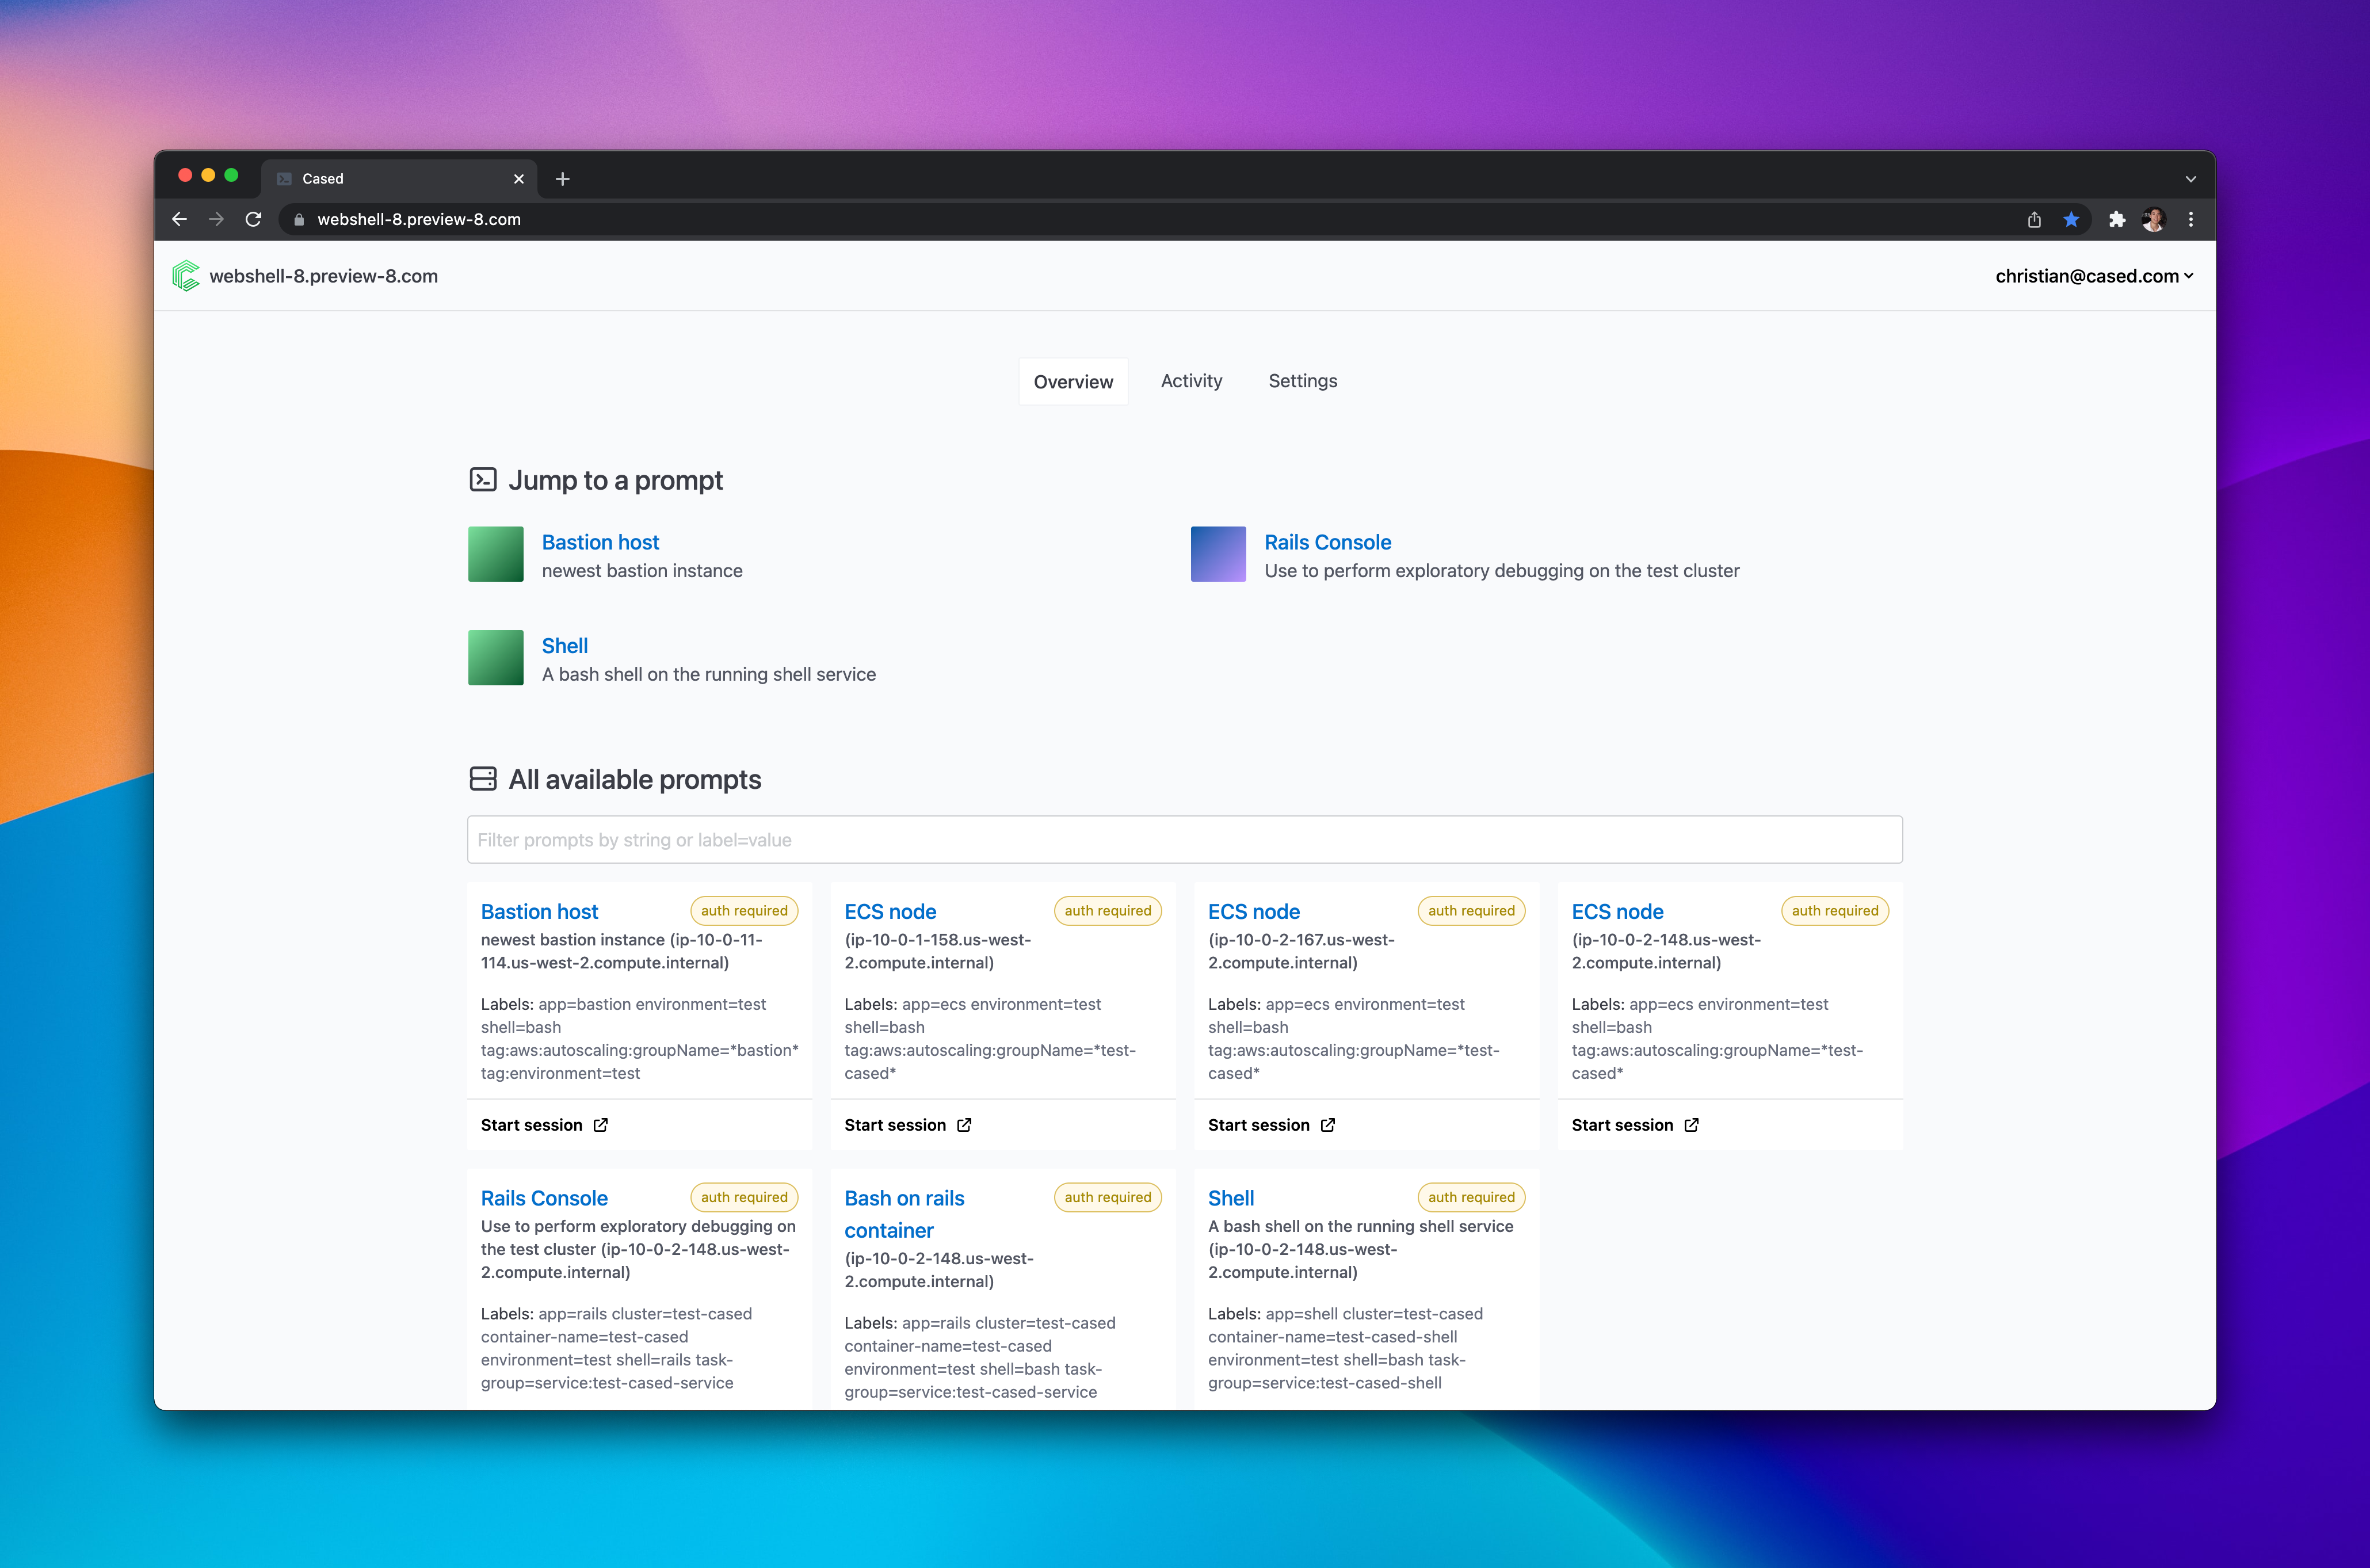Click external-link icon for ECS ip-10-0-2-167 session
The image size is (2370, 1568).
(x=1328, y=1125)
